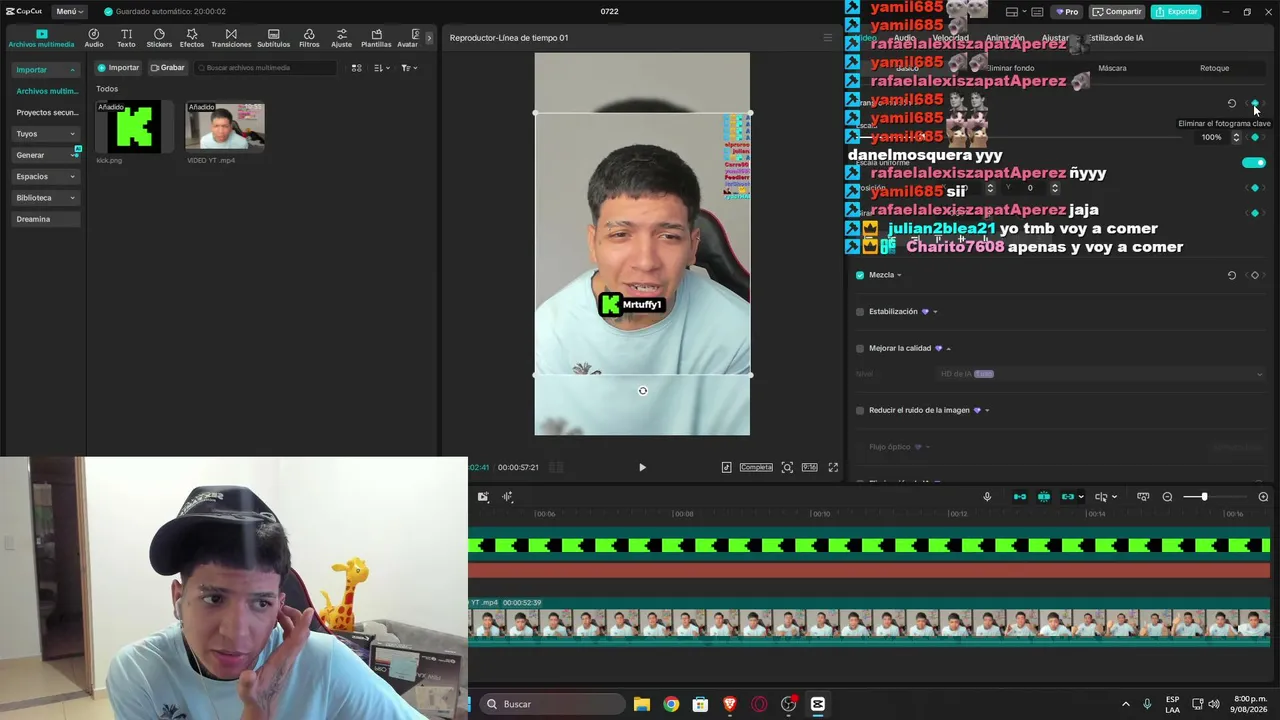Open the Transiciones panel

231,38
